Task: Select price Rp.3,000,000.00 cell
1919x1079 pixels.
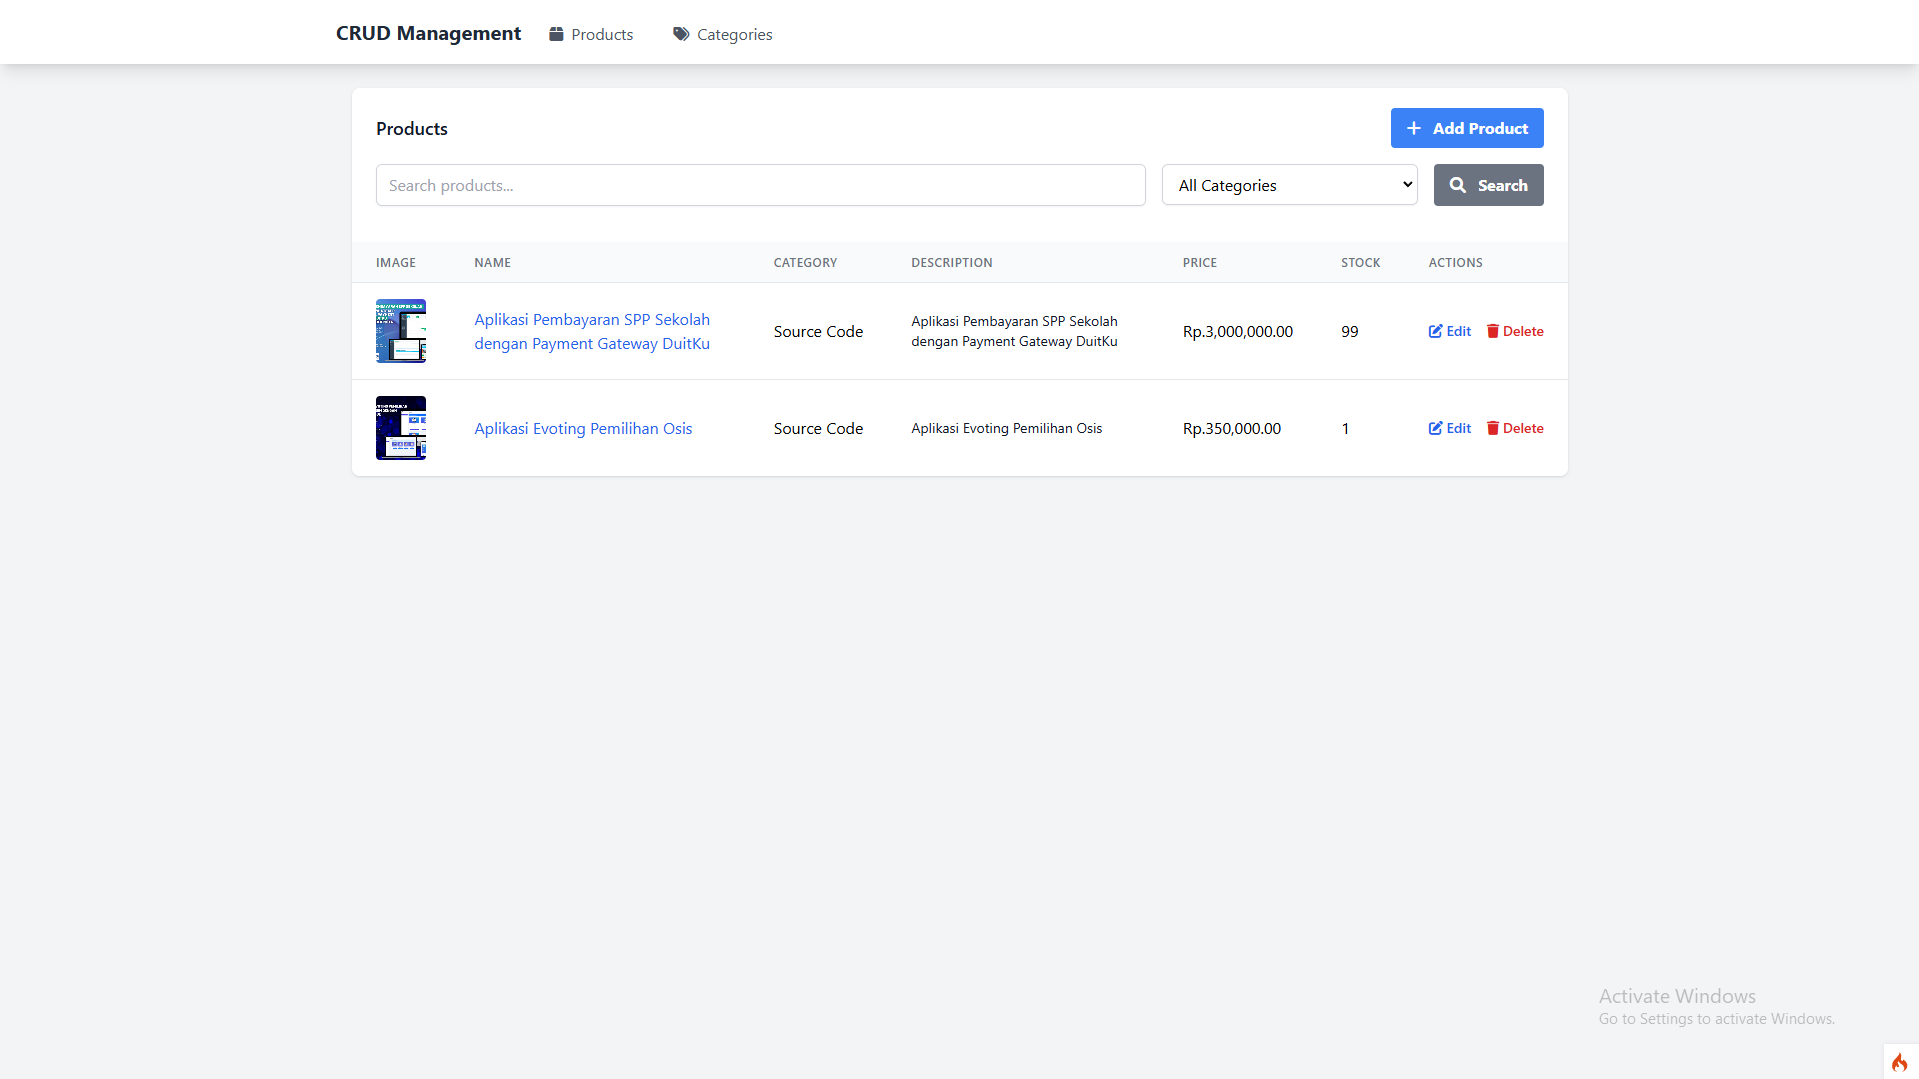Action: click(1238, 331)
